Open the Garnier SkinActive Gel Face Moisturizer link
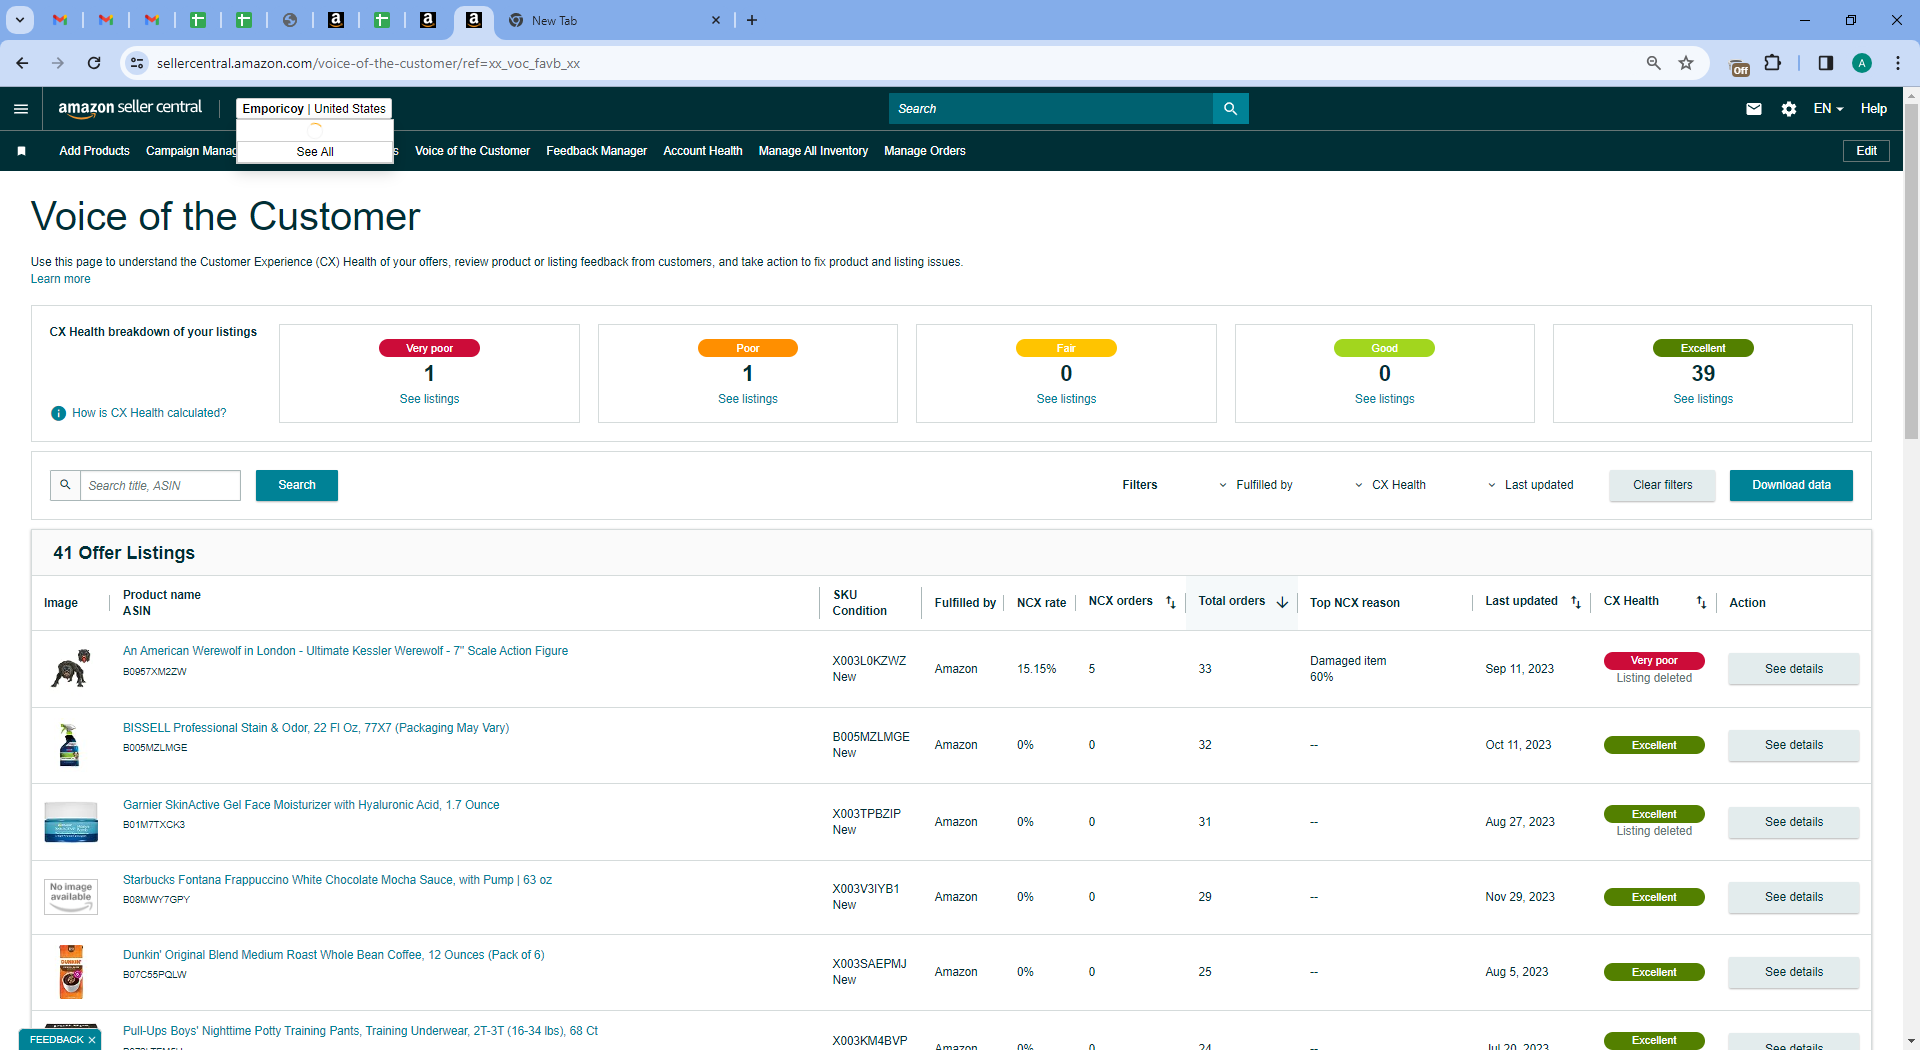Image resolution: width=1920 pixels, height=1050 pixels. pyautogui.click(x=311, y=805)
